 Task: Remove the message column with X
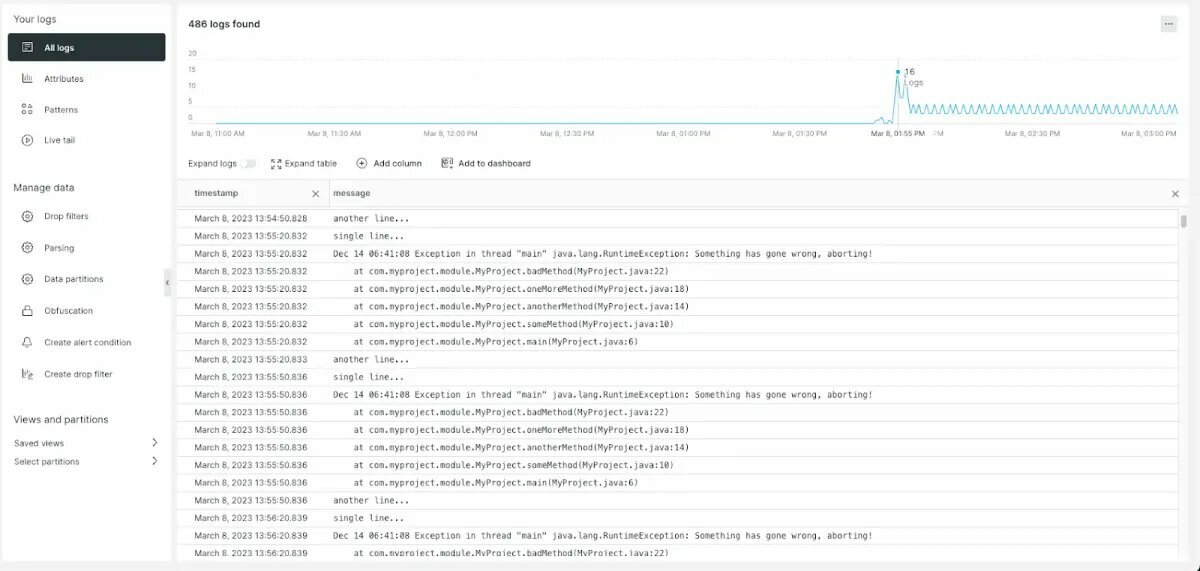(x=1175, y=194)
